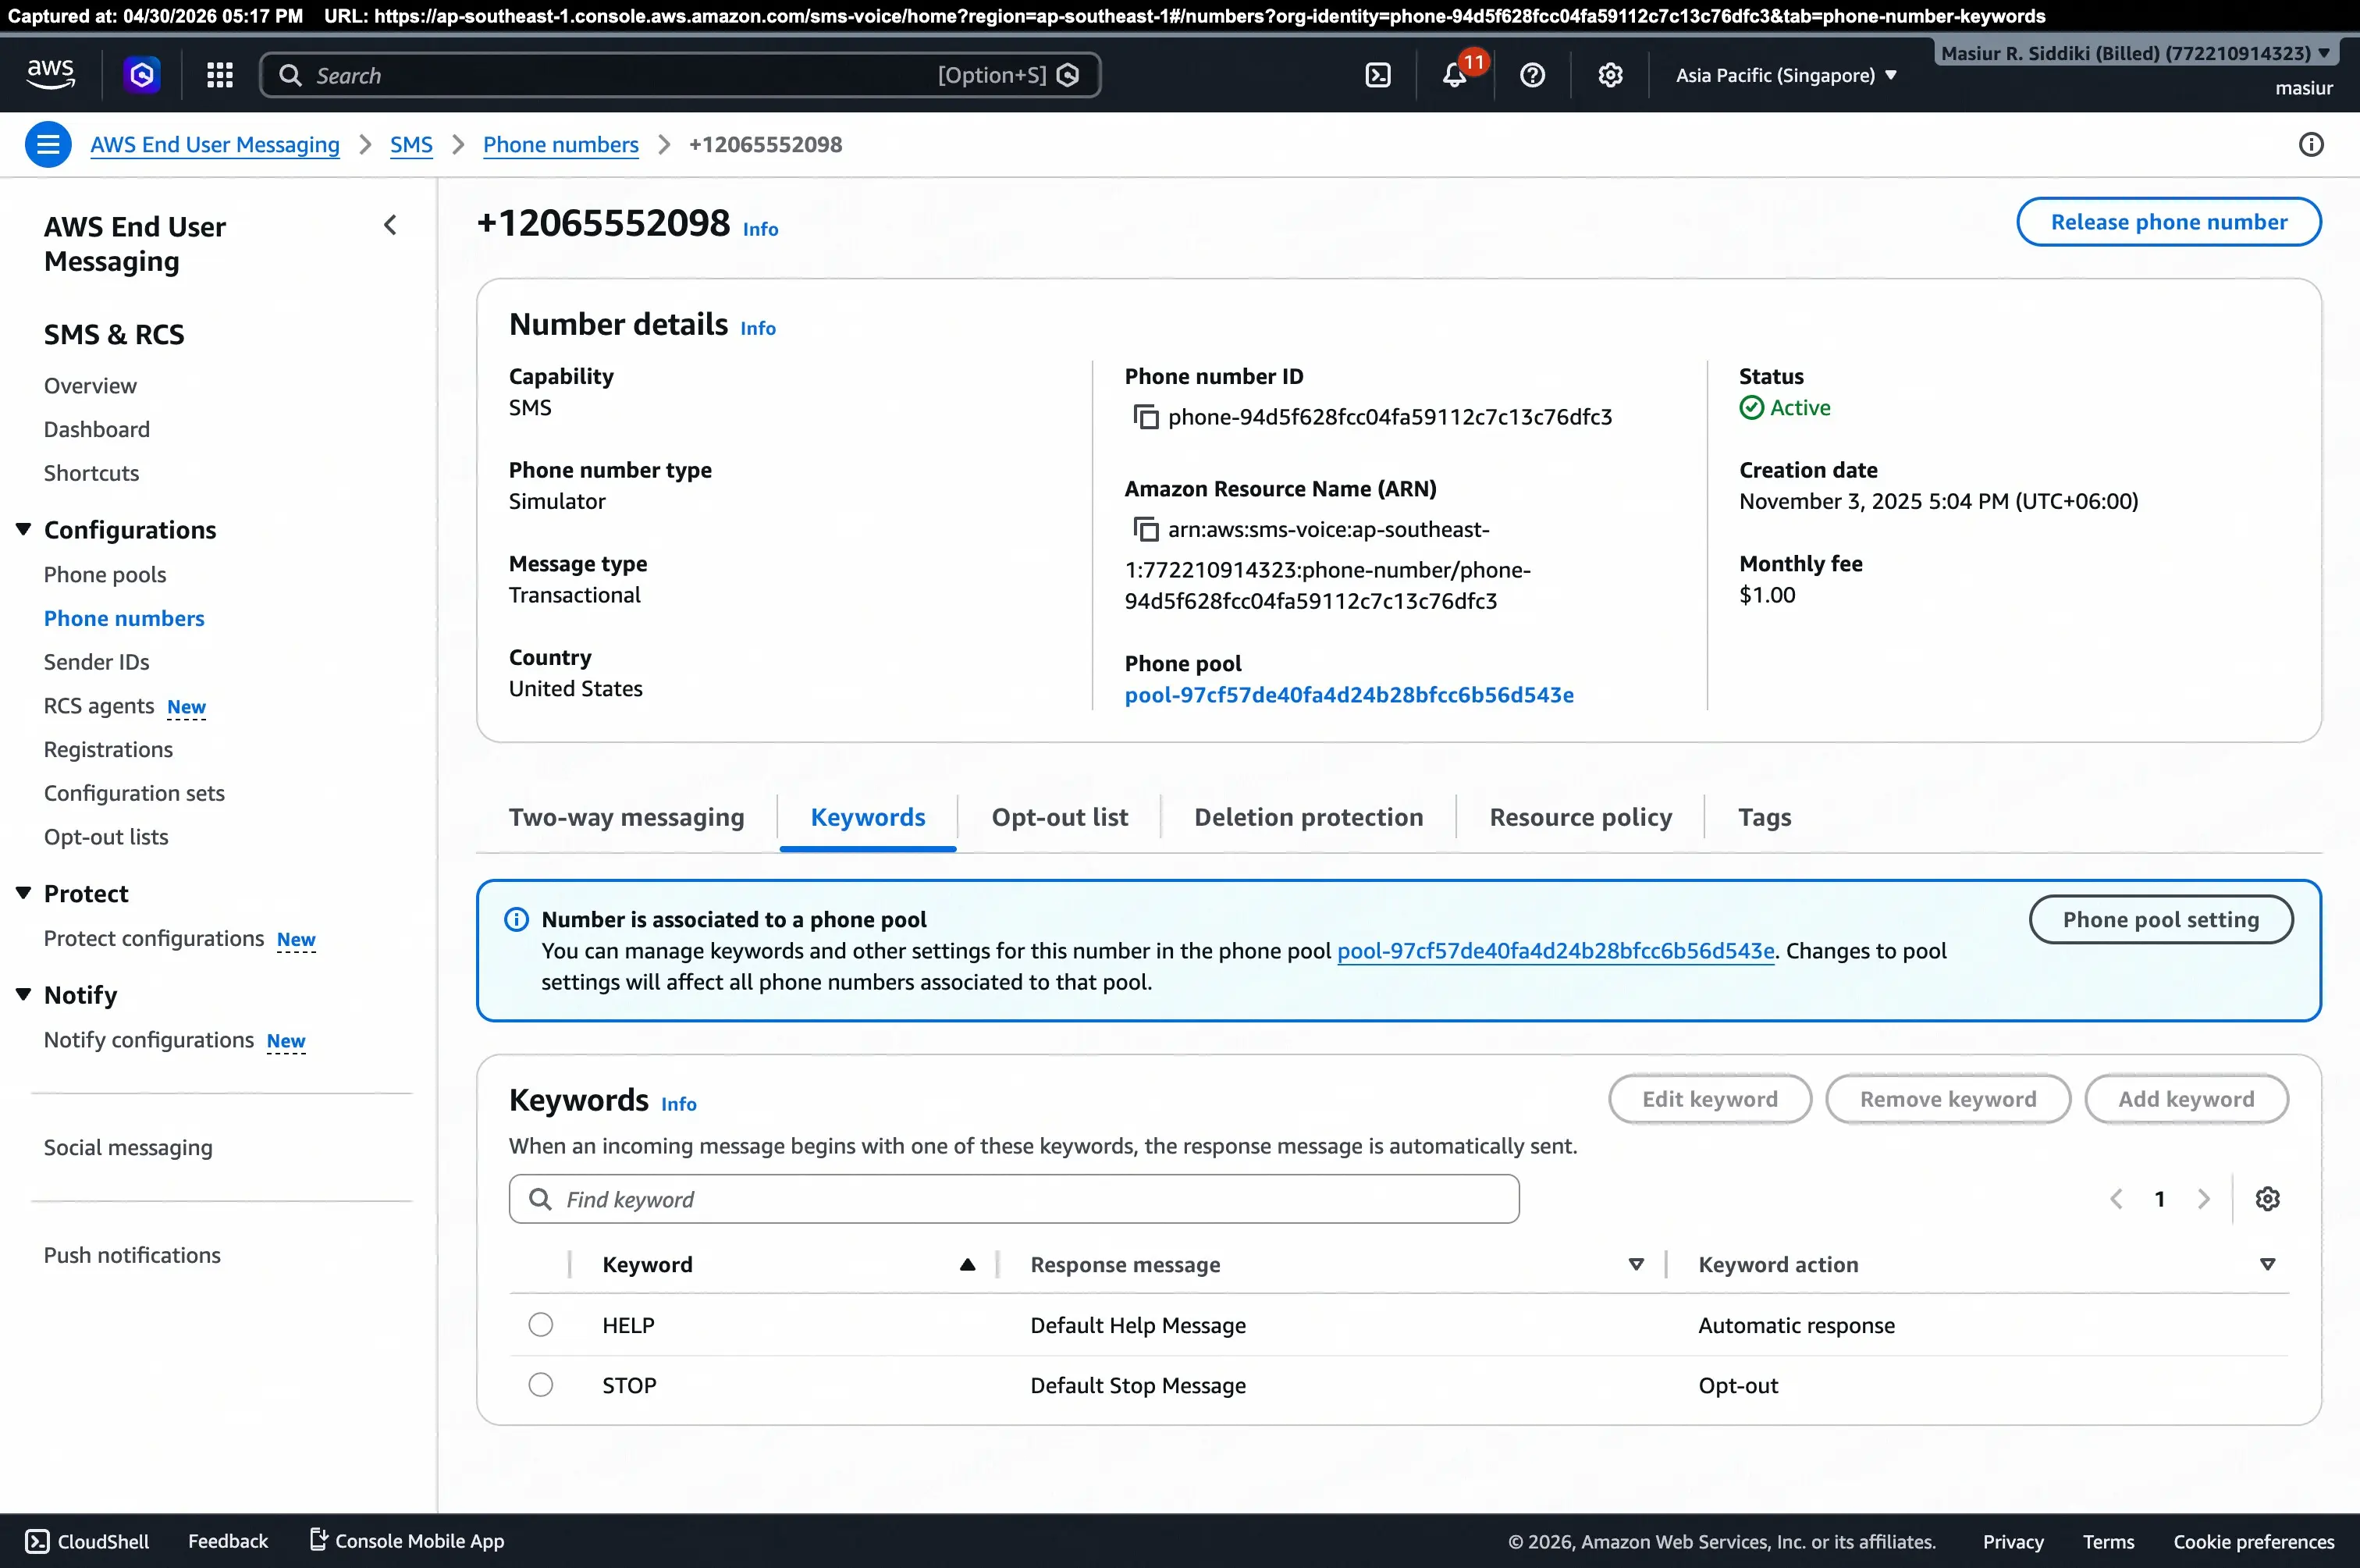Go to AWS End User Messaging breadcrumb
2360x1568 pixels.
(215, 145)
